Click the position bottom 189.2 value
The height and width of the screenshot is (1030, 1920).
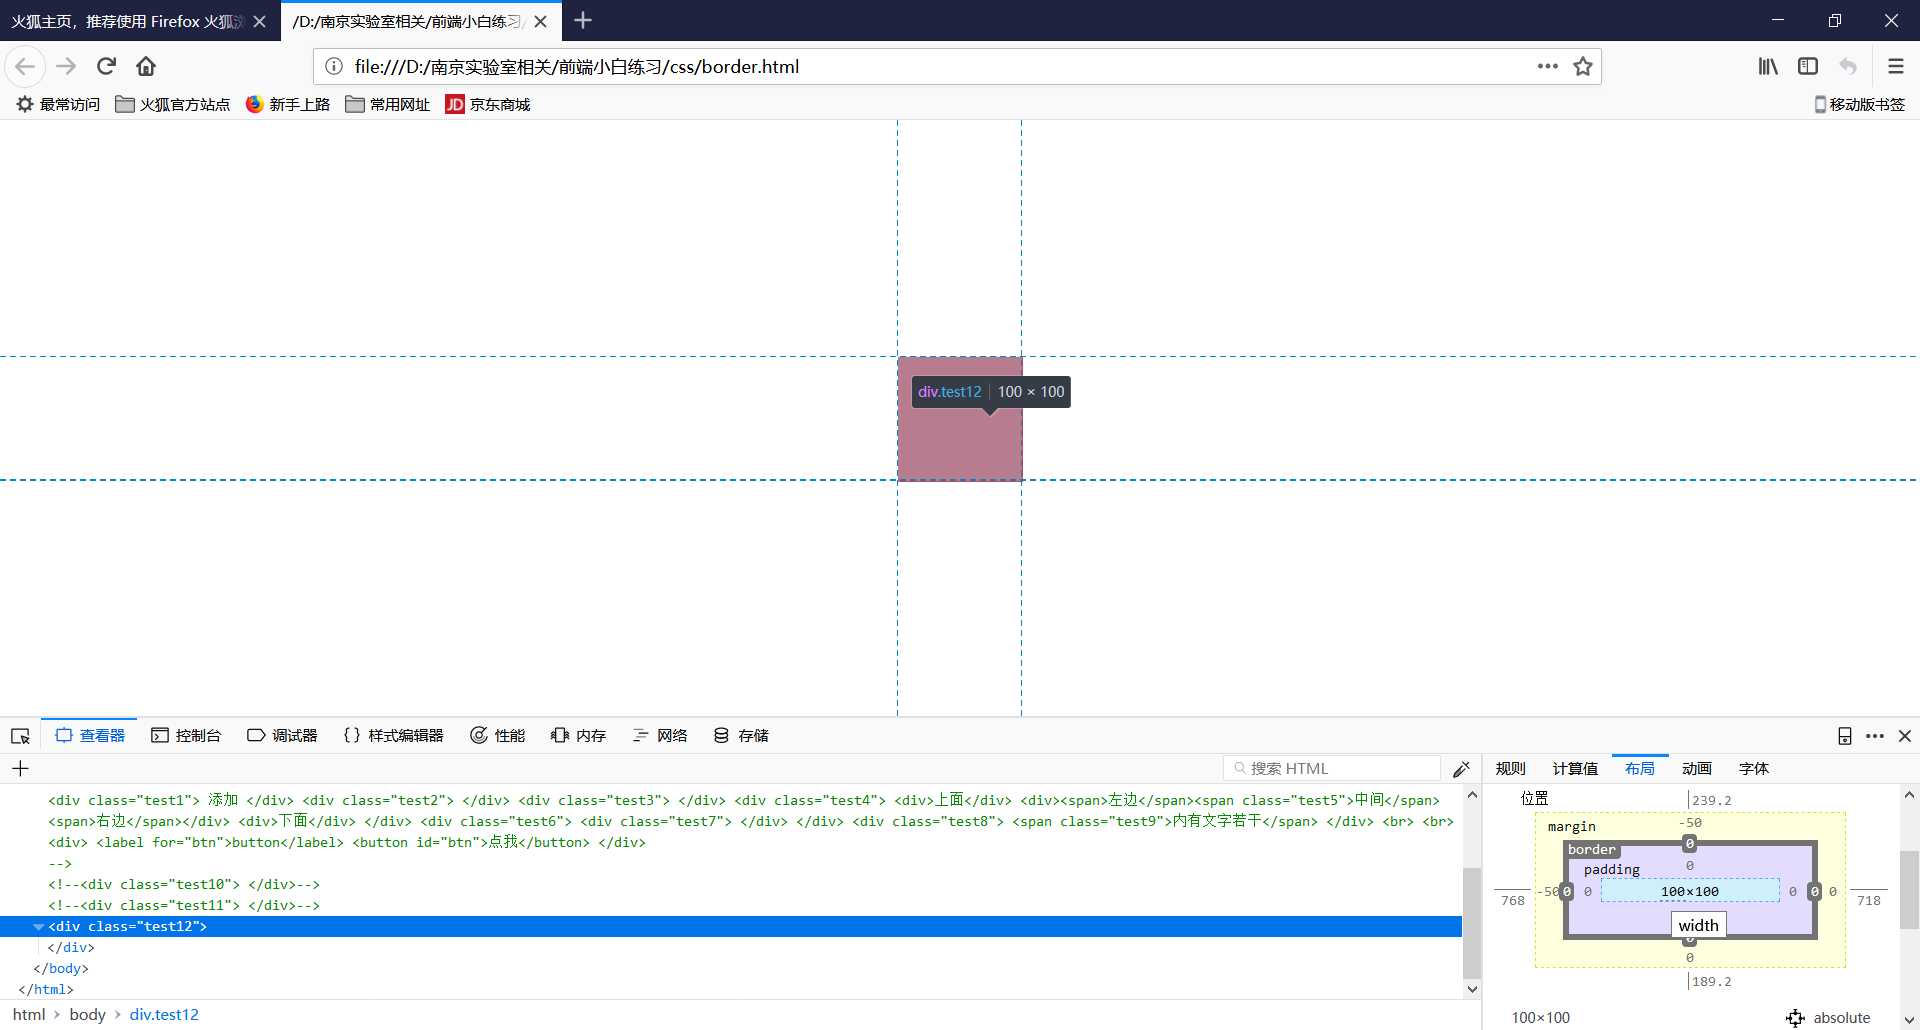pyautogui.click(x=1712, y=981)
